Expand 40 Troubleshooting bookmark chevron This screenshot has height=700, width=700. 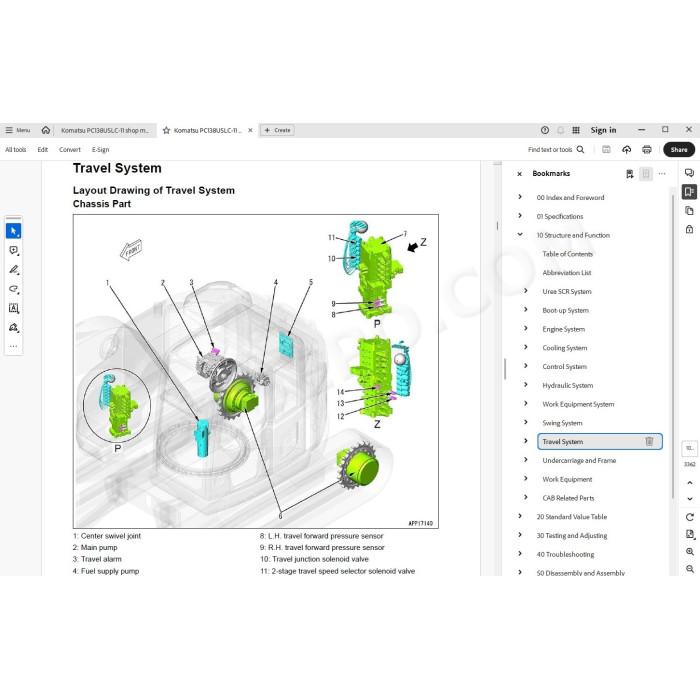(520, 554)
